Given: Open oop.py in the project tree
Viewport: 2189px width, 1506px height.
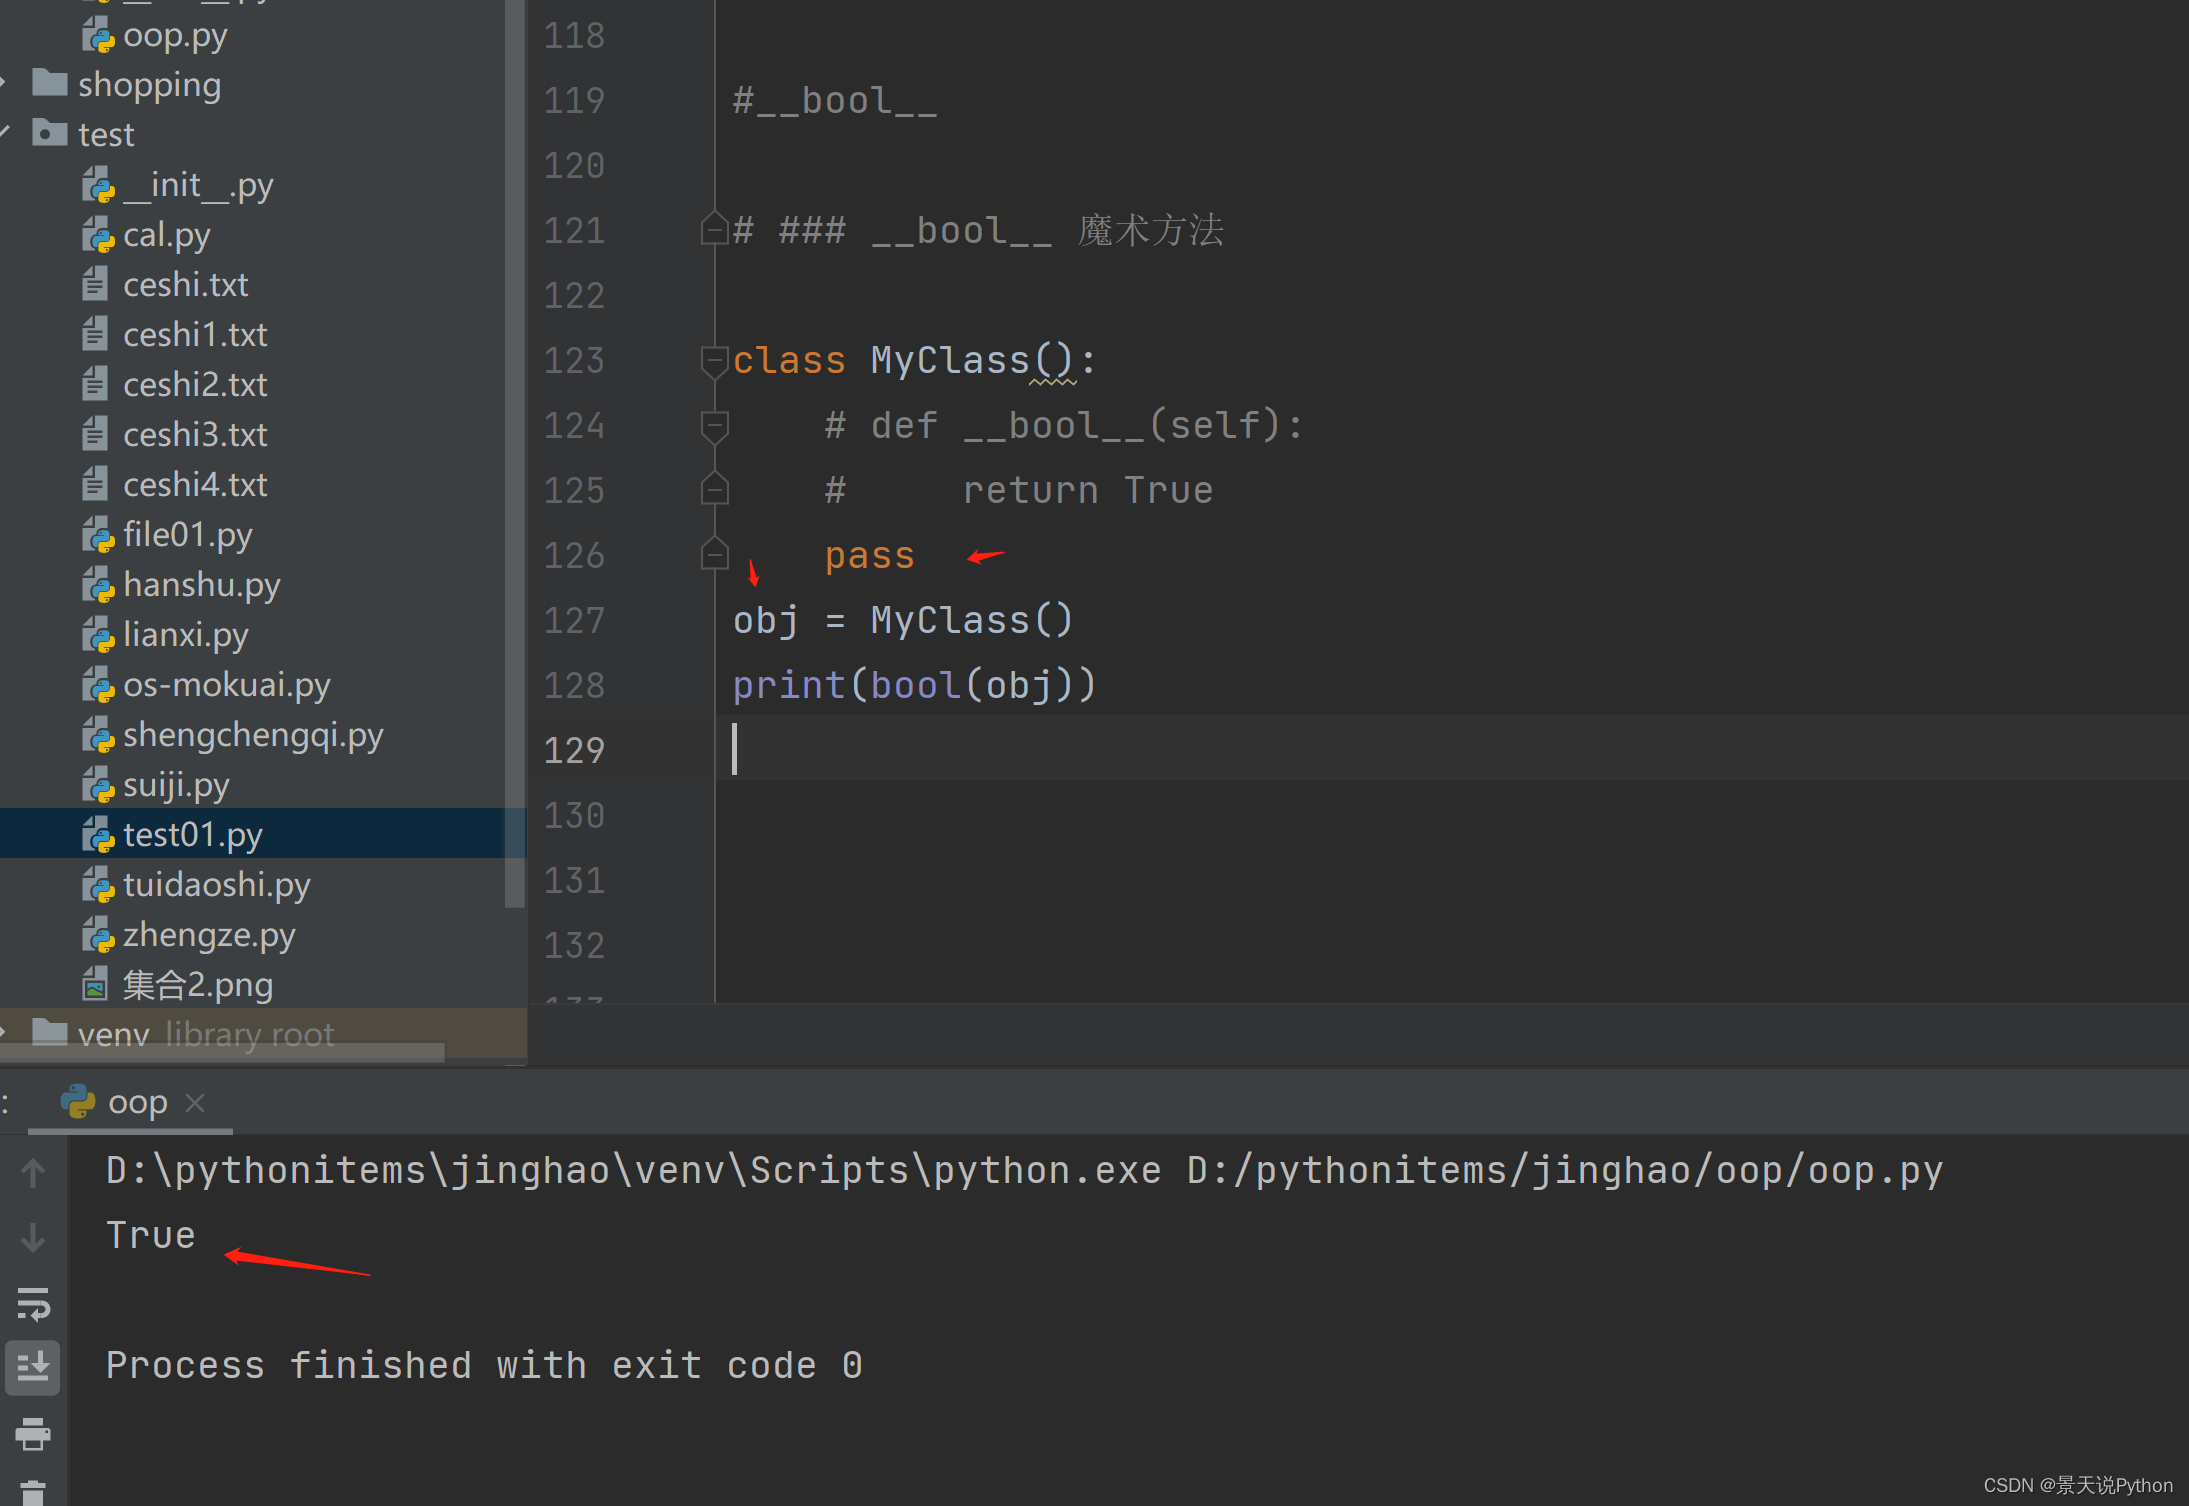Looking at the screenshot, I should (x=175, y=35).
